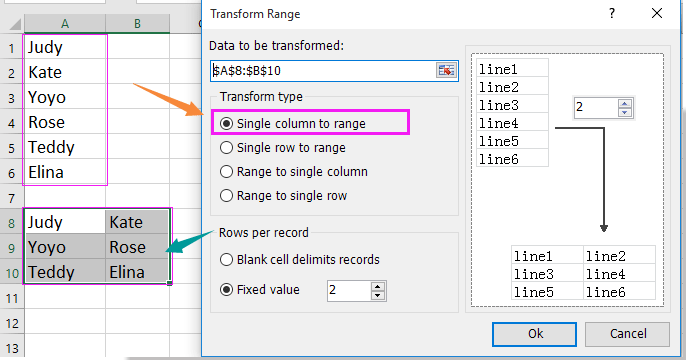Screen dimensions: 686x360
Task: Select row 11 header
Action: (12, 298)
